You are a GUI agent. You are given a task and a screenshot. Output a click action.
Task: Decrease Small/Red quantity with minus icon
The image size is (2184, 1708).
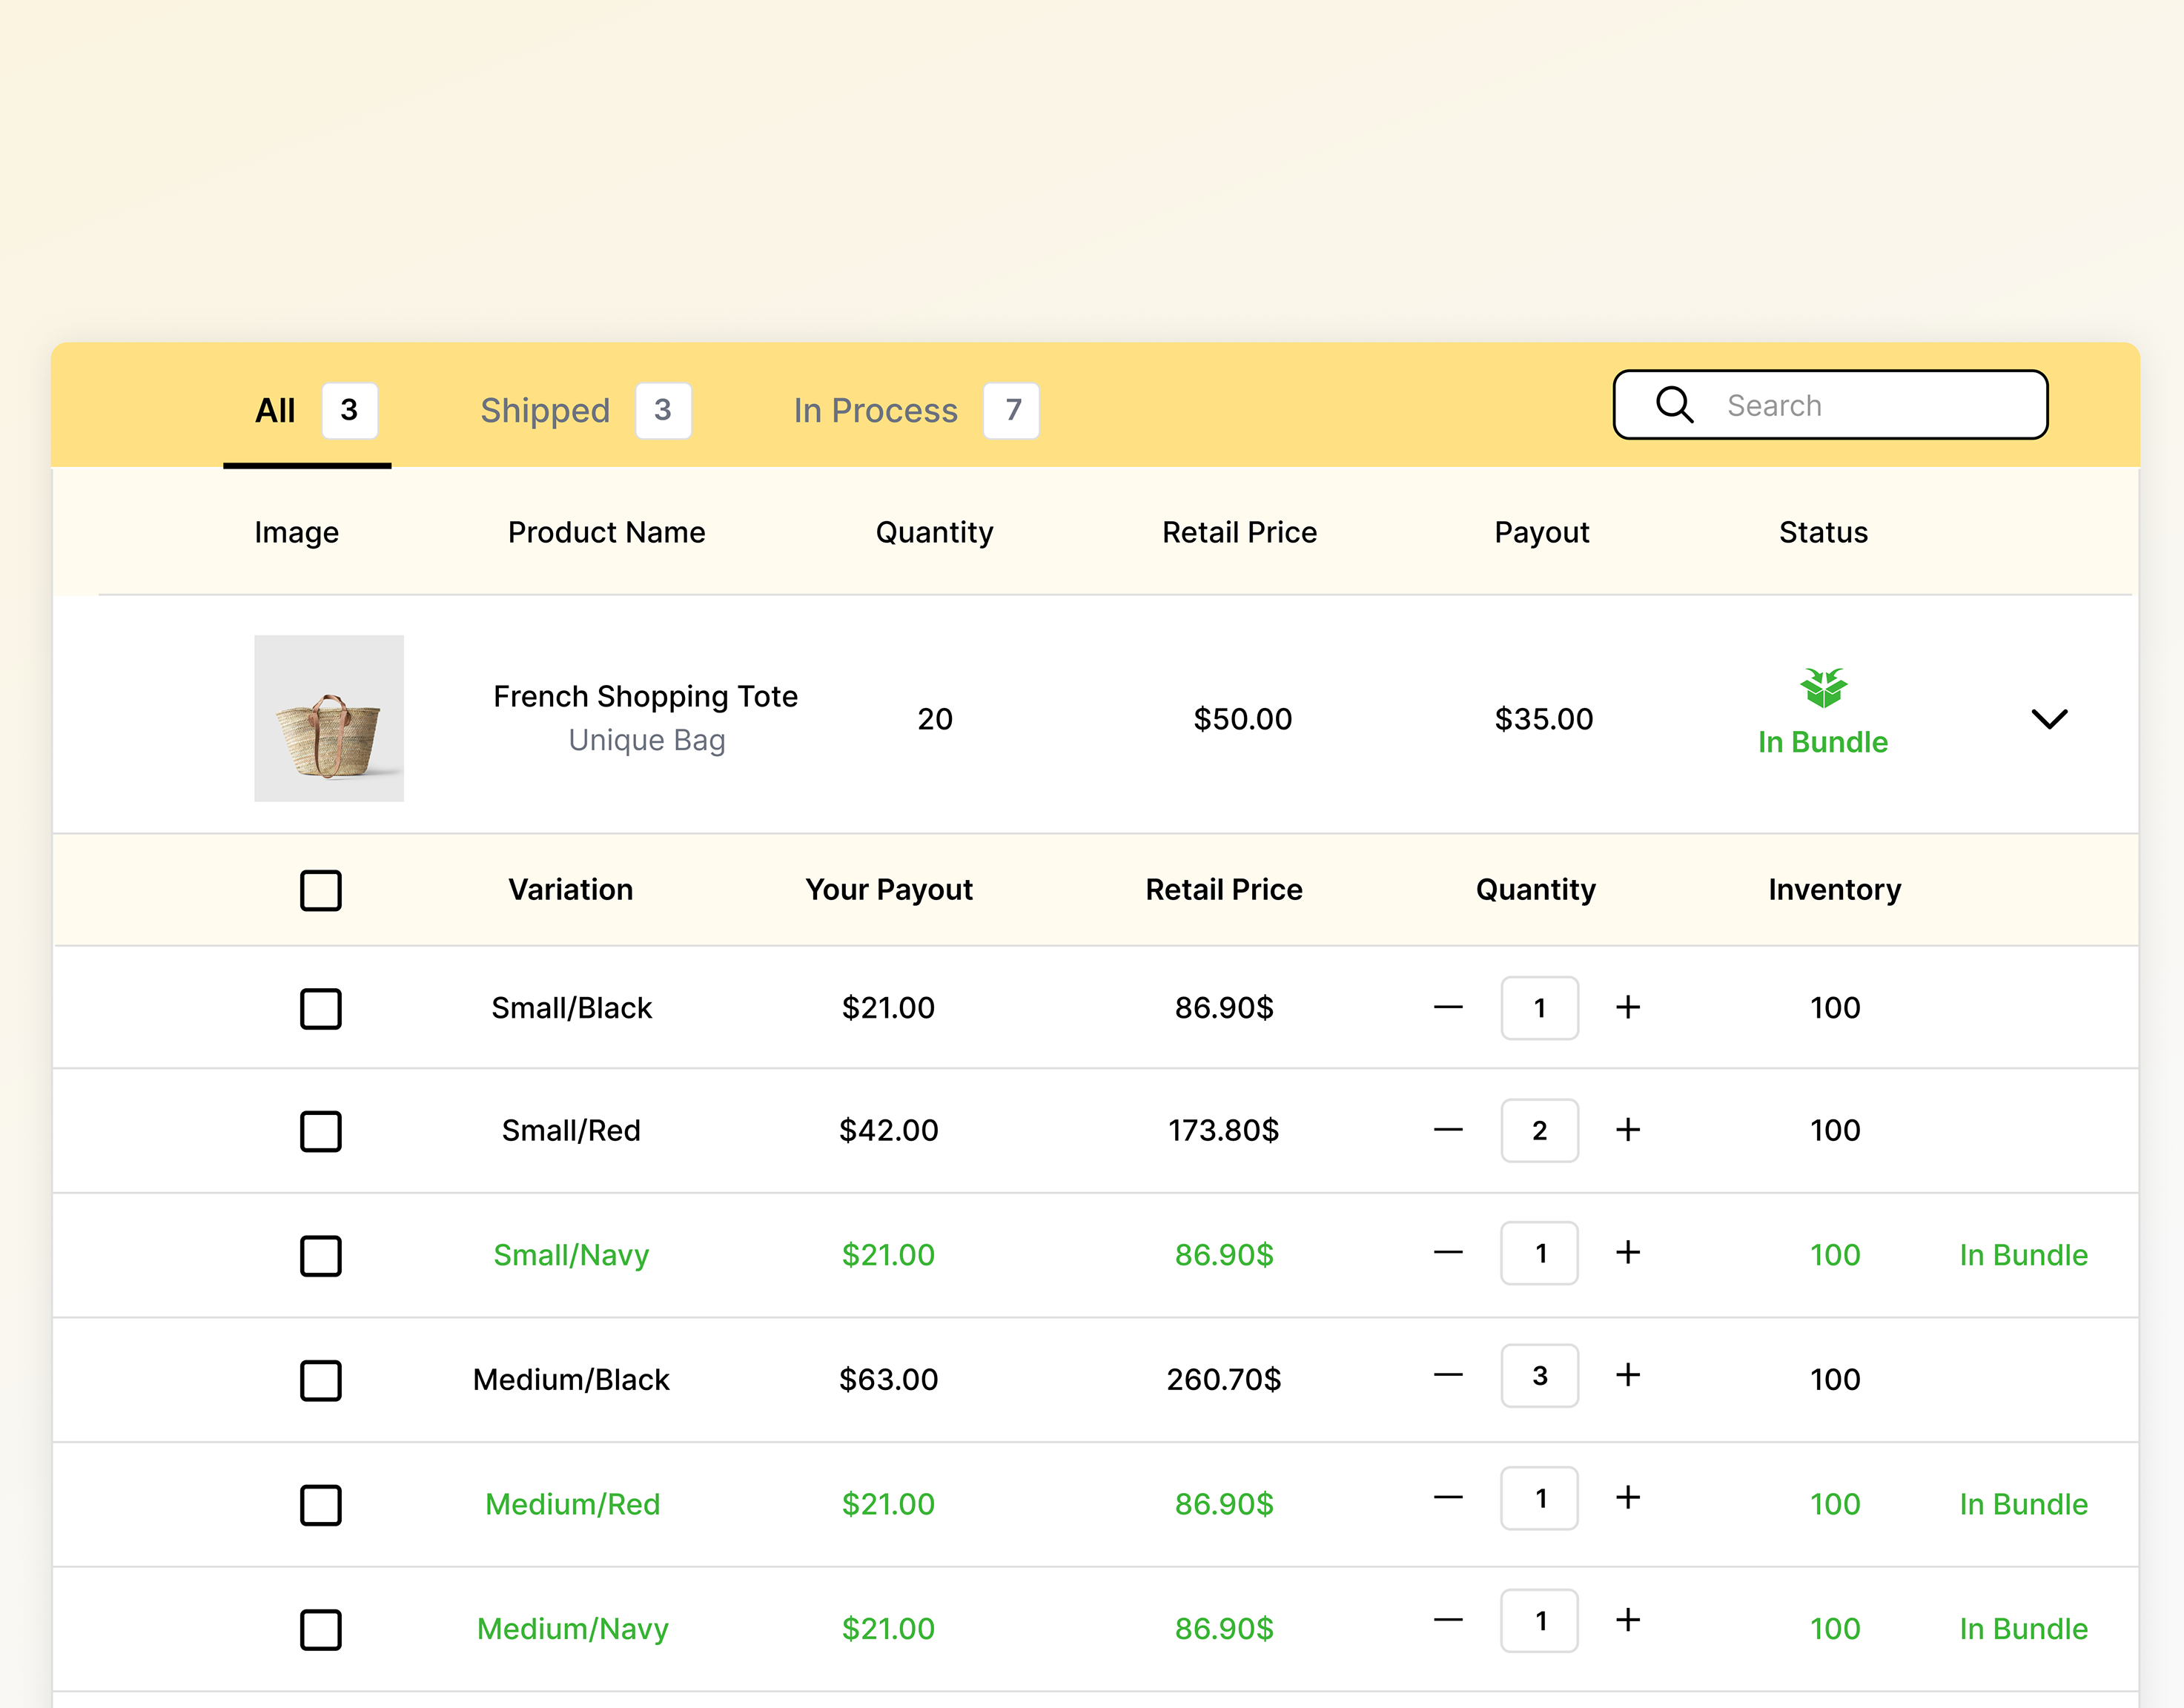[x=1447, y=1130]
